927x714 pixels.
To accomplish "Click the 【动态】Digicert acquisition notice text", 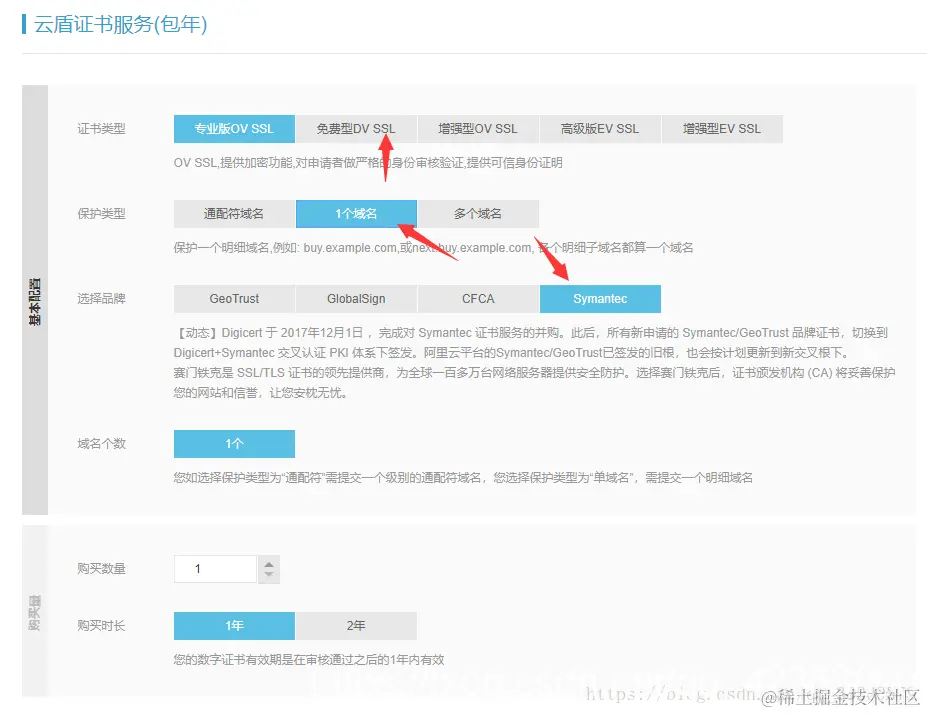I will tap(530, 343).
